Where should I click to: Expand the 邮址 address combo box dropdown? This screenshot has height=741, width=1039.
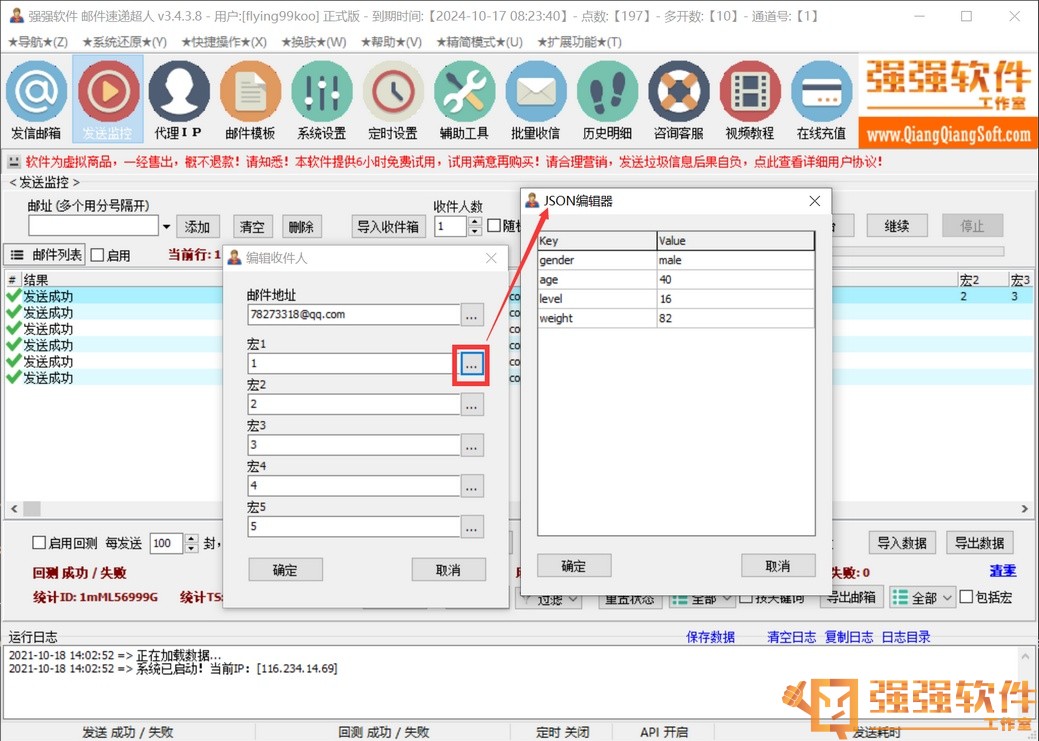click(x=166, y=227)
